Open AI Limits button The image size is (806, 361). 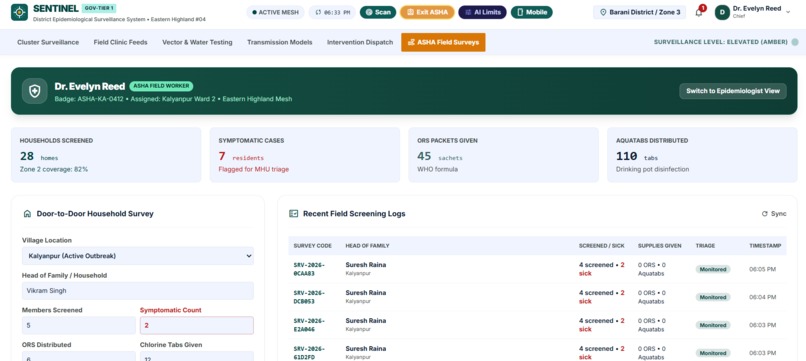coord(482,12)
